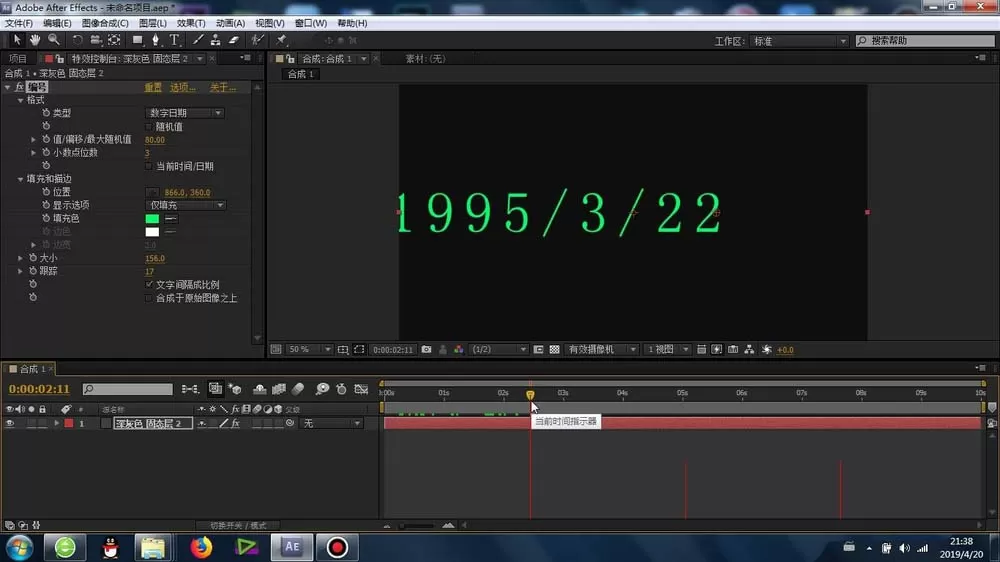1000x562 pixels.
Task: Select the arrow Selection tool
Action: click(x=17, y=40)
